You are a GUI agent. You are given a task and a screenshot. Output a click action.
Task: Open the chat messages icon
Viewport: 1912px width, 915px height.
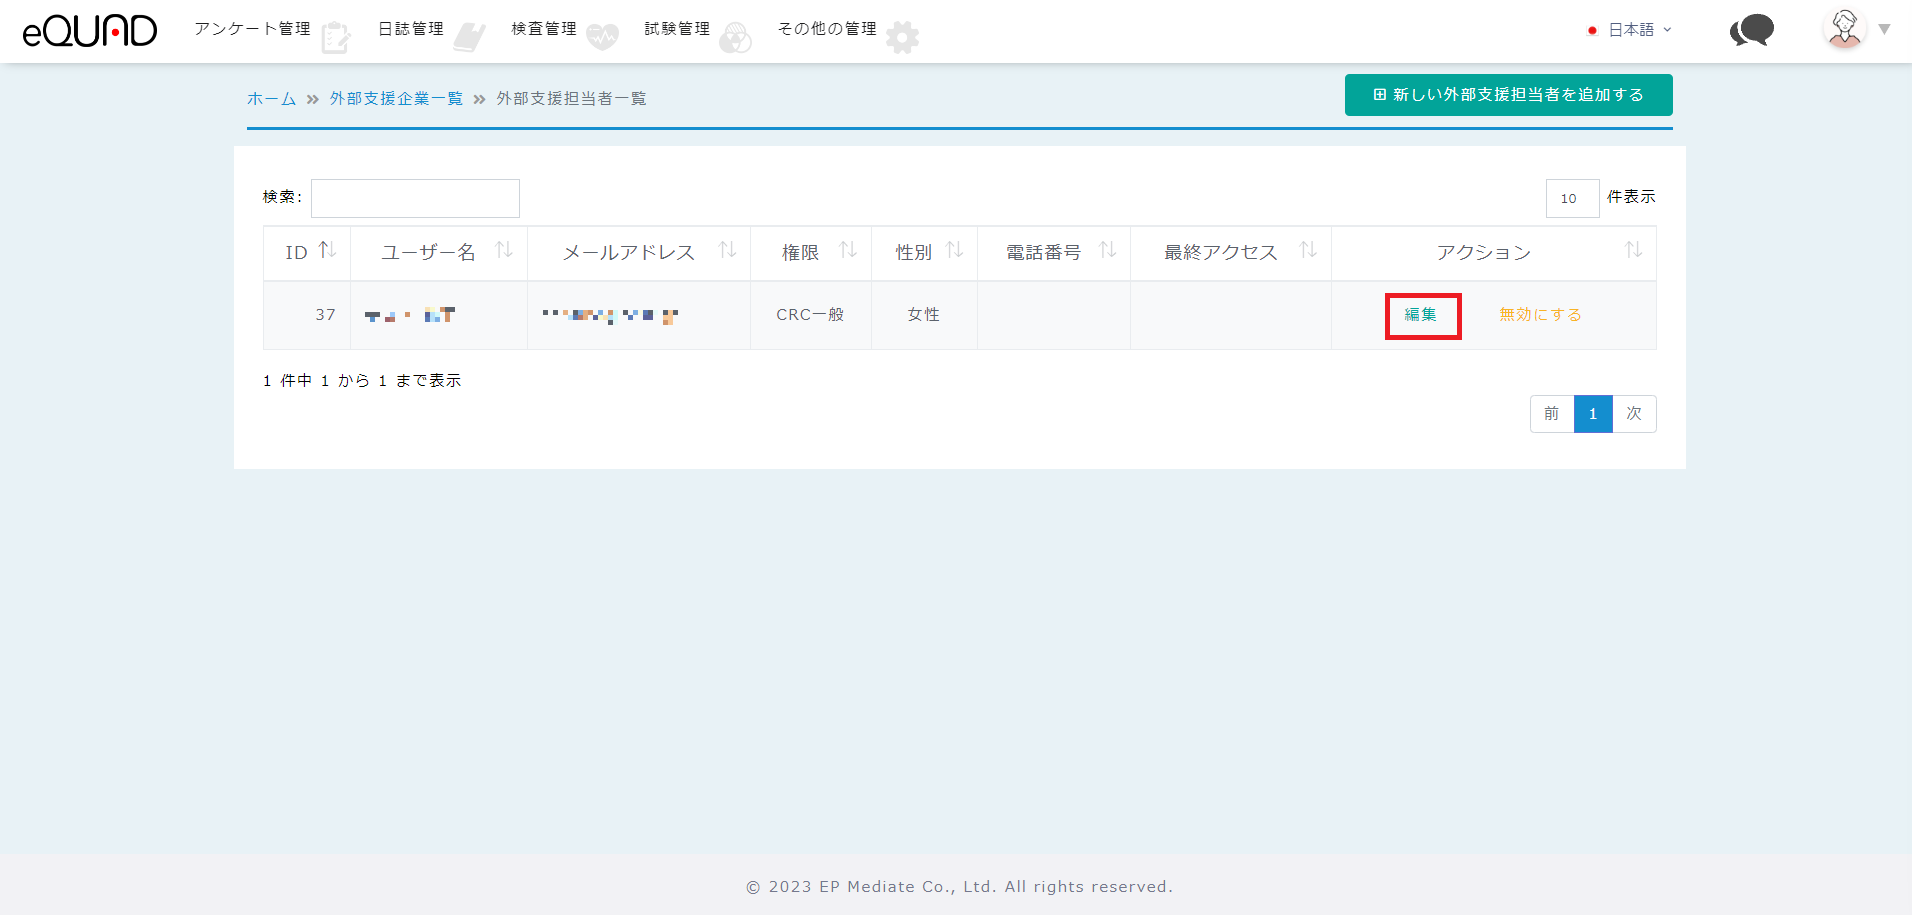pos(1751,31)
